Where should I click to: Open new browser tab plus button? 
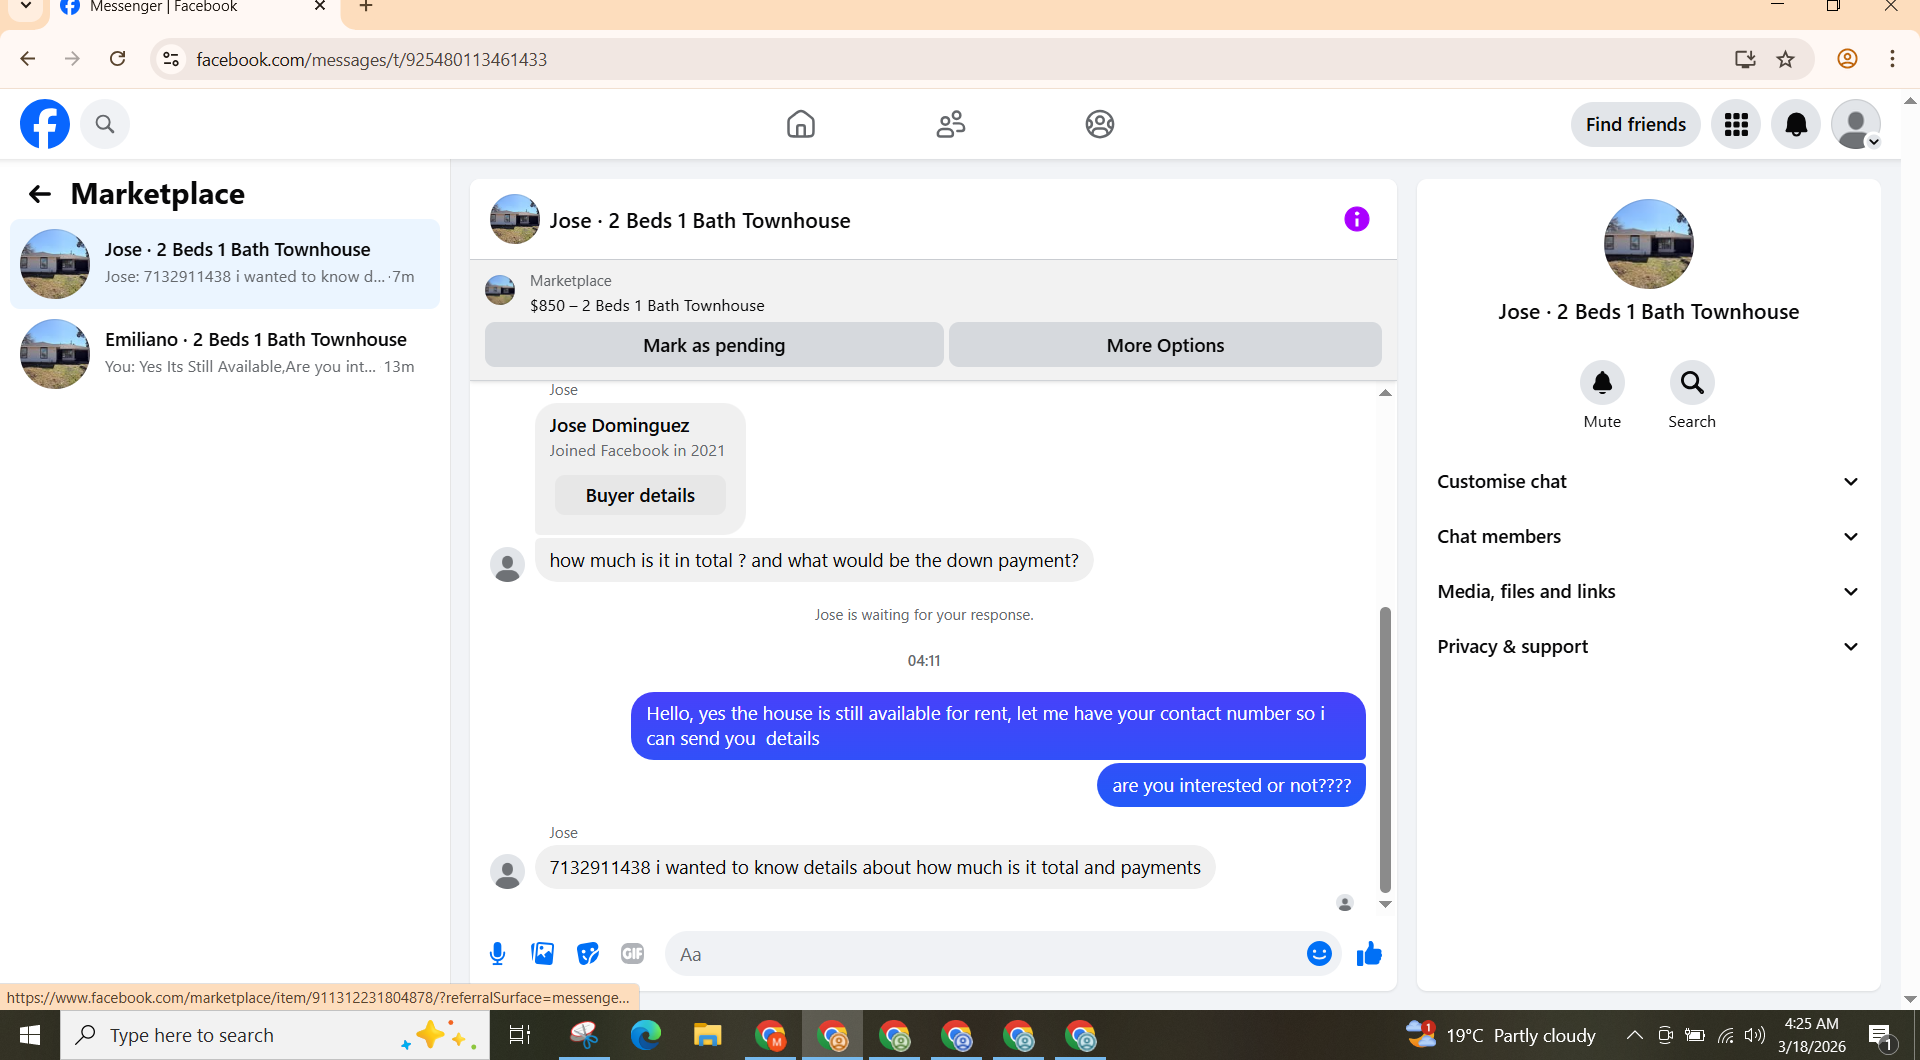click(366, 7)
